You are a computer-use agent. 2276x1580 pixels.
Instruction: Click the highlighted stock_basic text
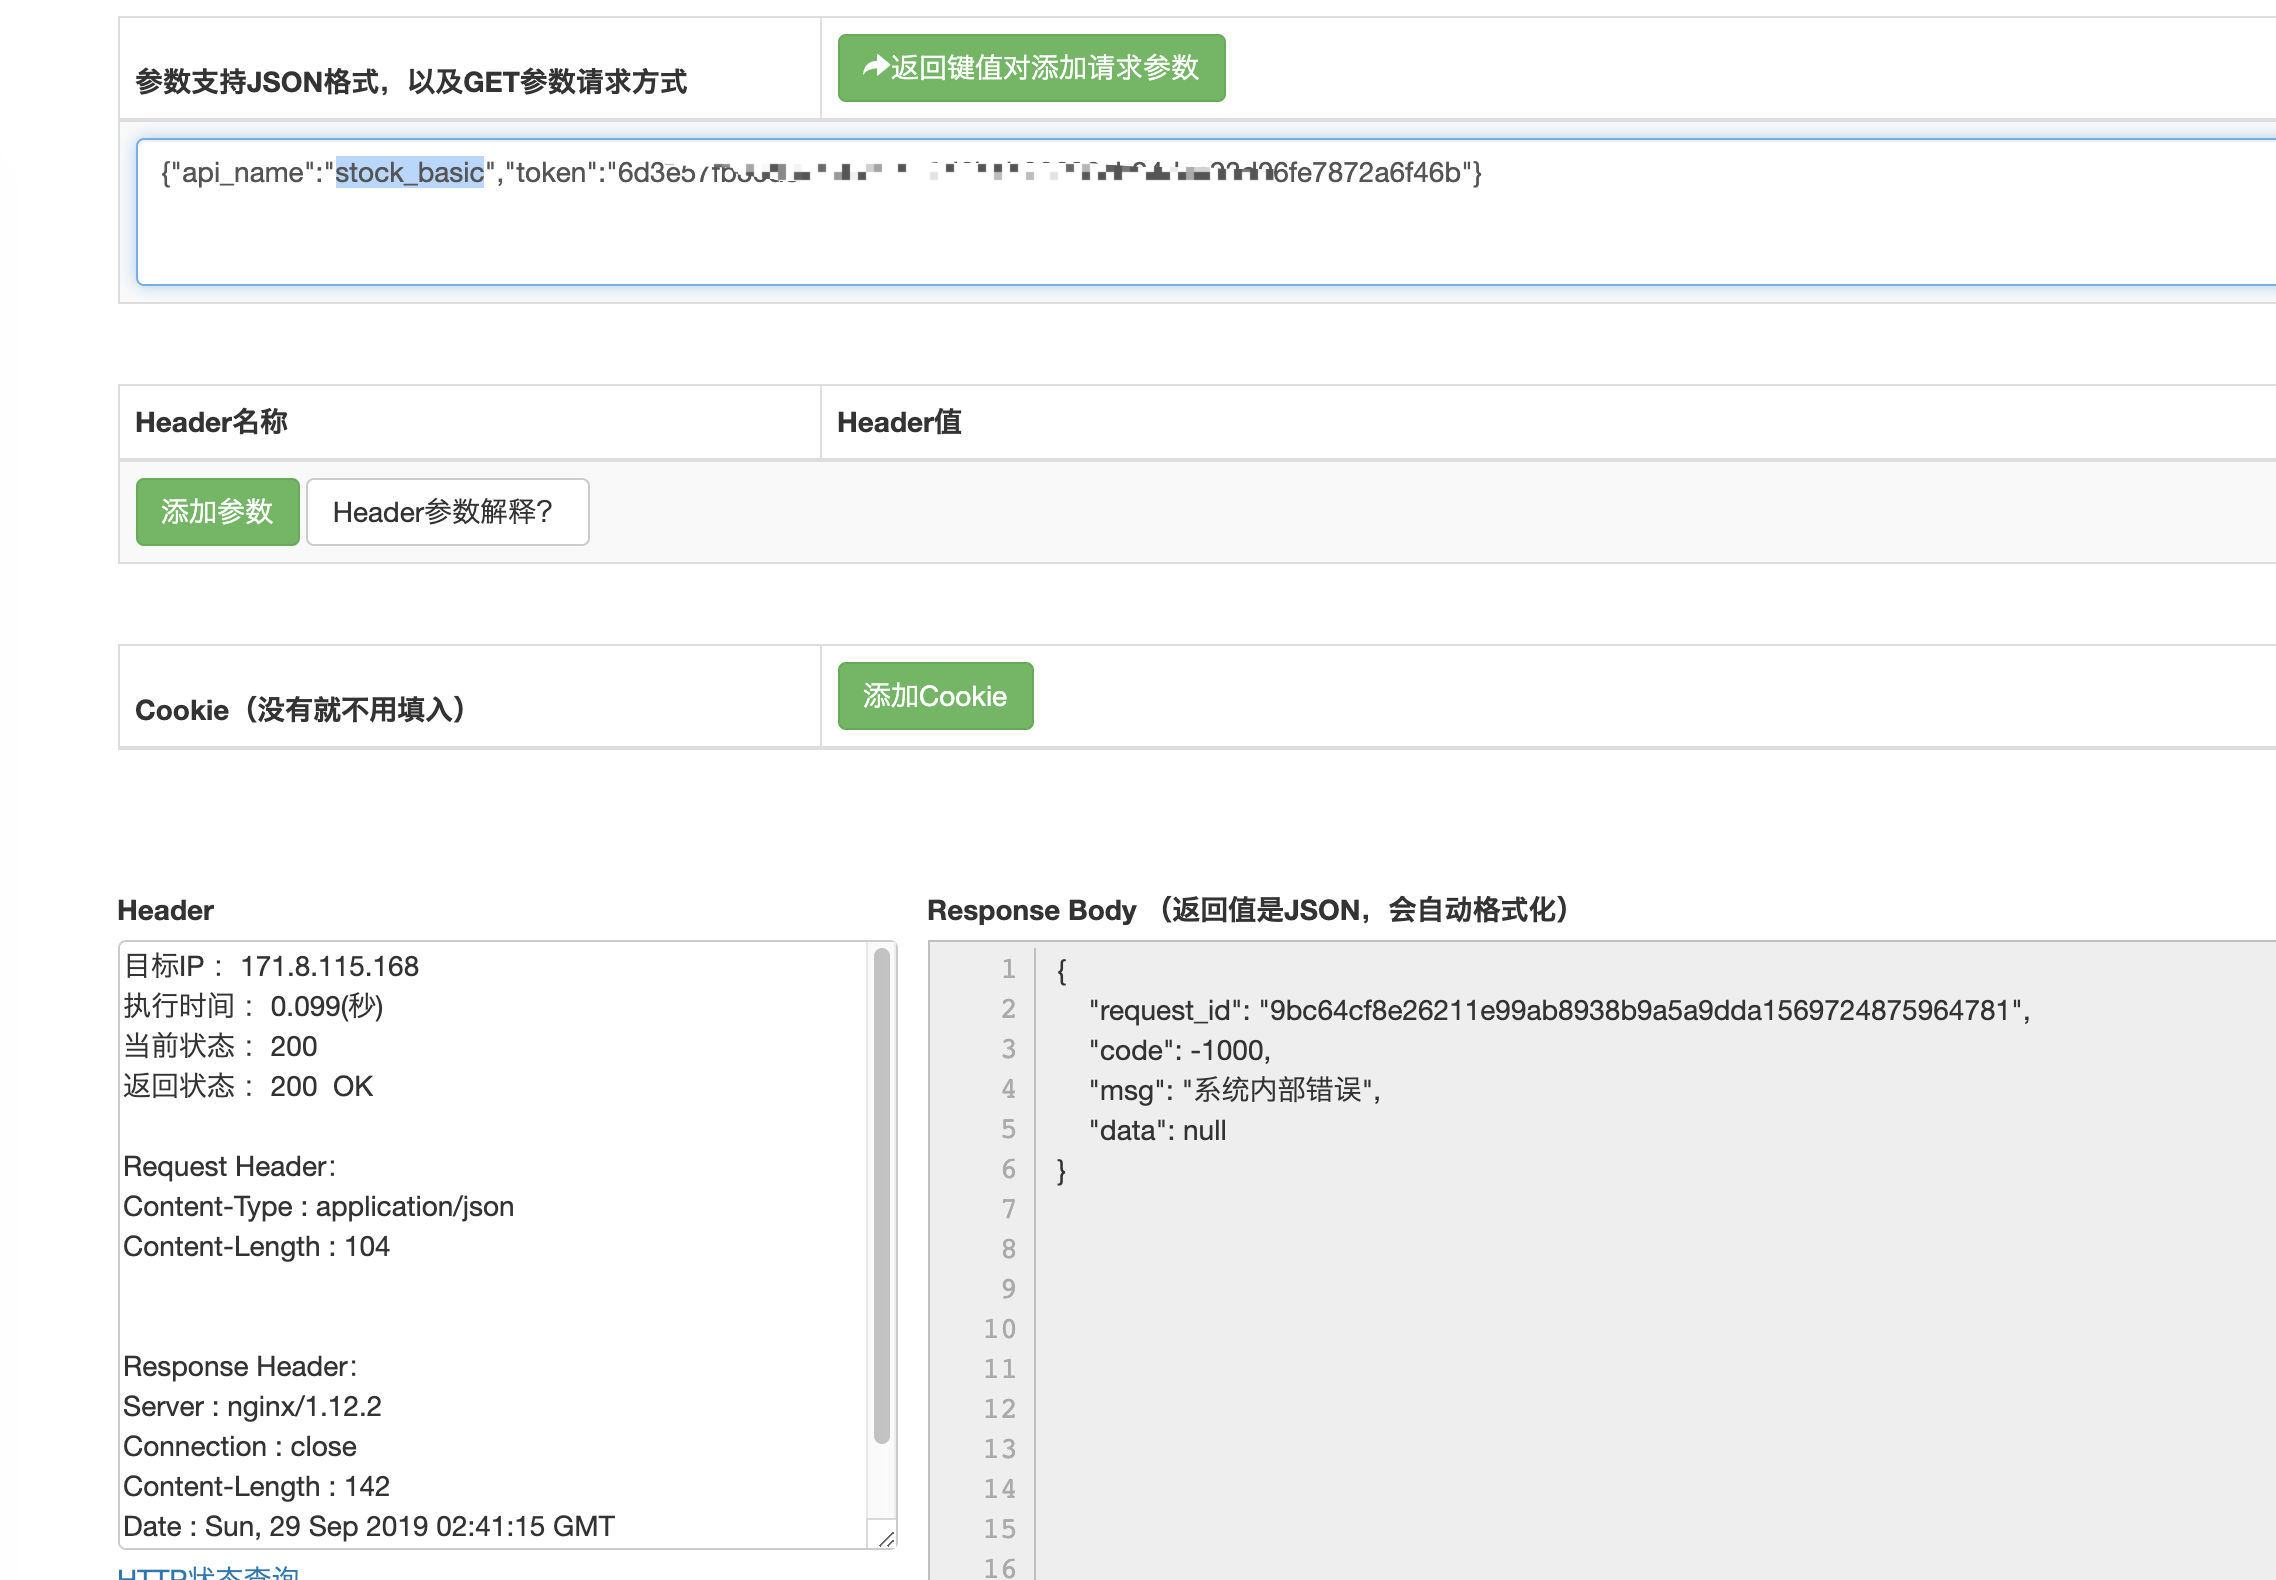click(408, 172)
